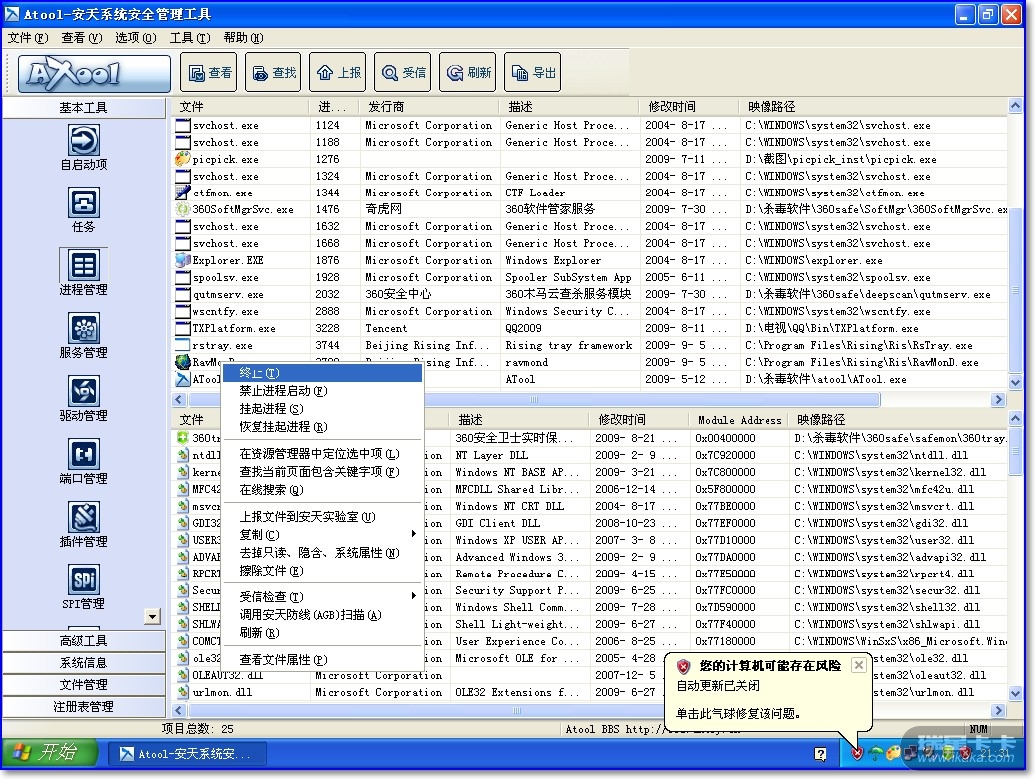Click the 导出 export toolbar button
Image resolution: width=1035 pixels, height=779 pixels.
coord(533,72)
